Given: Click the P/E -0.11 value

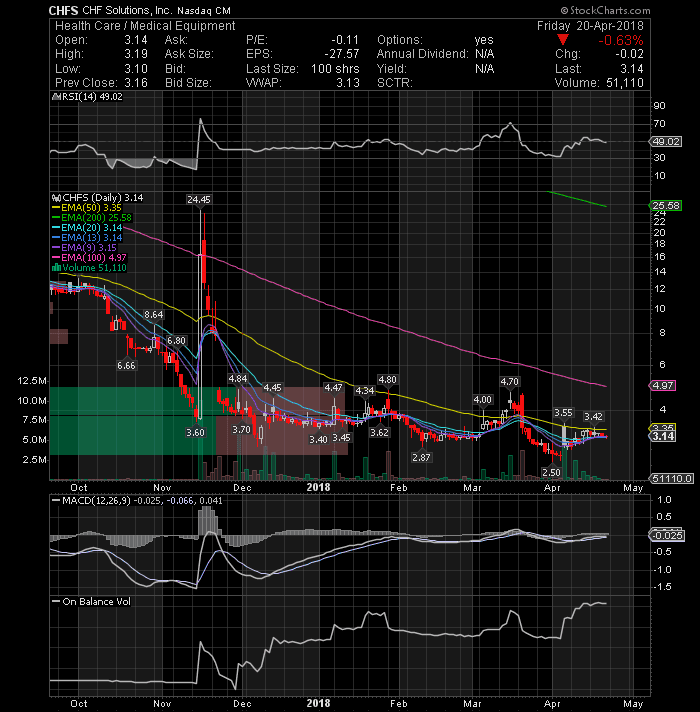Looking at the screenshot, I should pos(345,40).
